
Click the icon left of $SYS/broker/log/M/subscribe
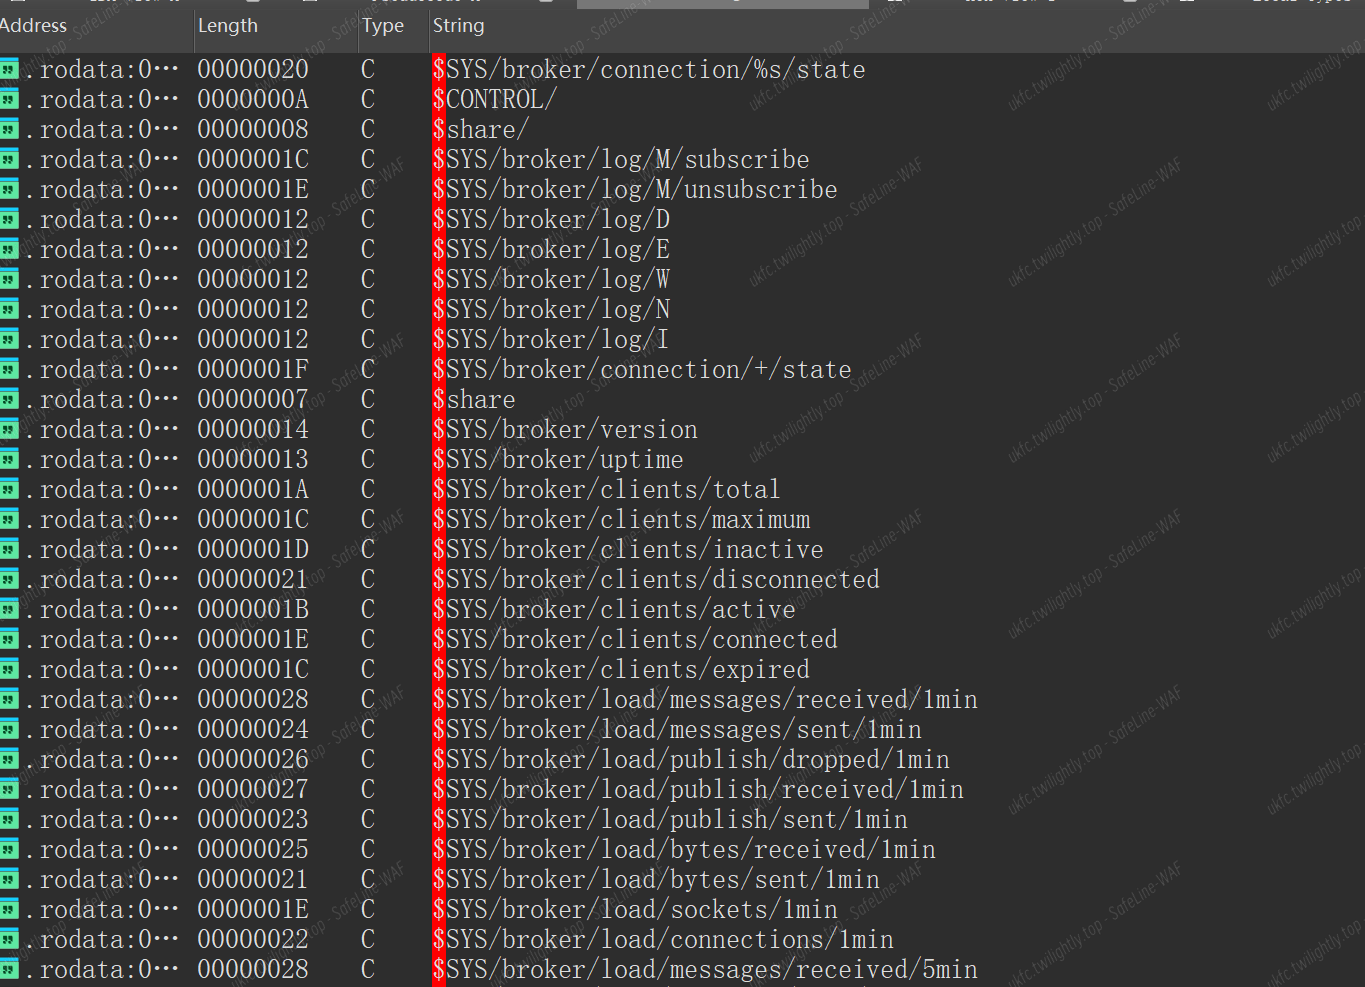(9, 159)
